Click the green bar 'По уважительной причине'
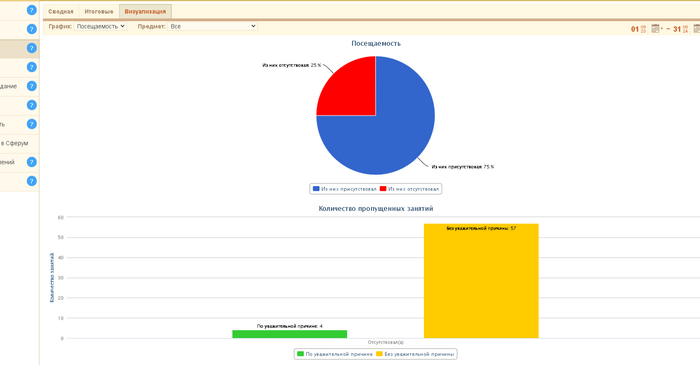This screenshot has height=365, width=700. [x=290, y=334]
